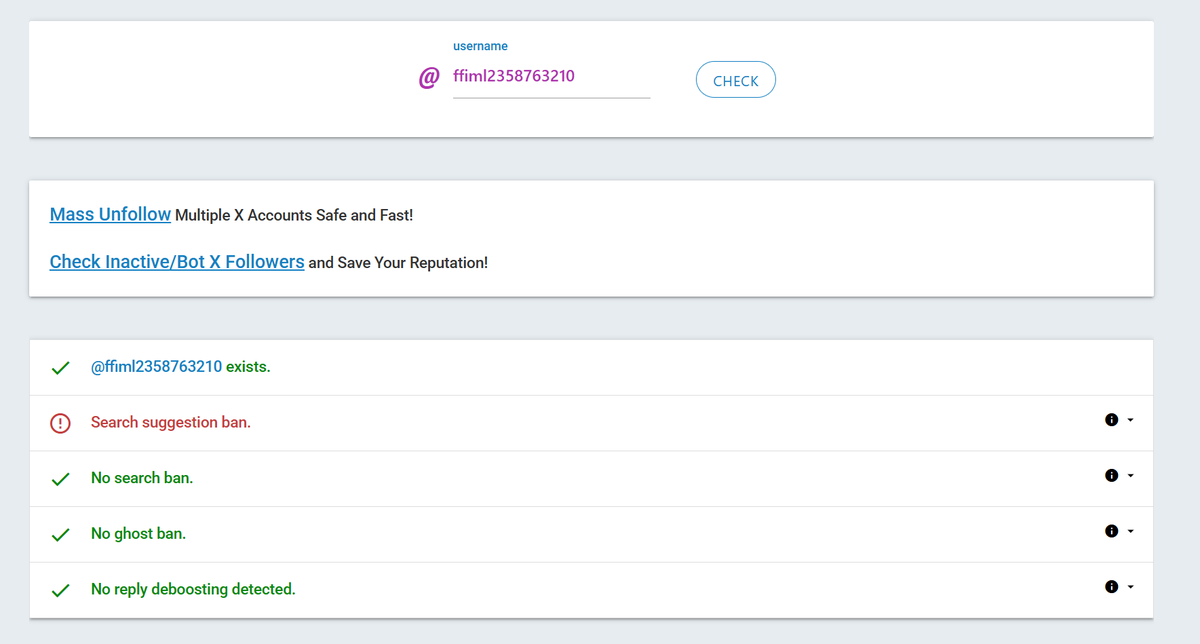This screenshot has height=644, width=1200.
Task: Show info for No search ban
Action: tap(1111, 476)
